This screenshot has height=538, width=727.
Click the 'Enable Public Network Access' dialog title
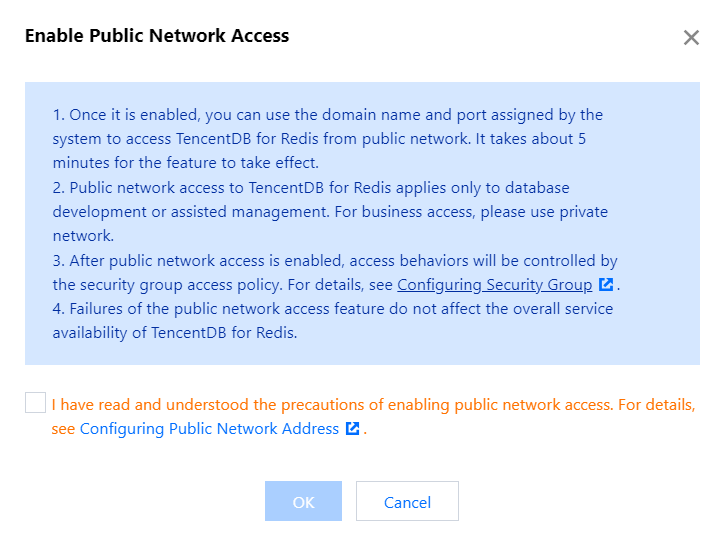point(157,36)
